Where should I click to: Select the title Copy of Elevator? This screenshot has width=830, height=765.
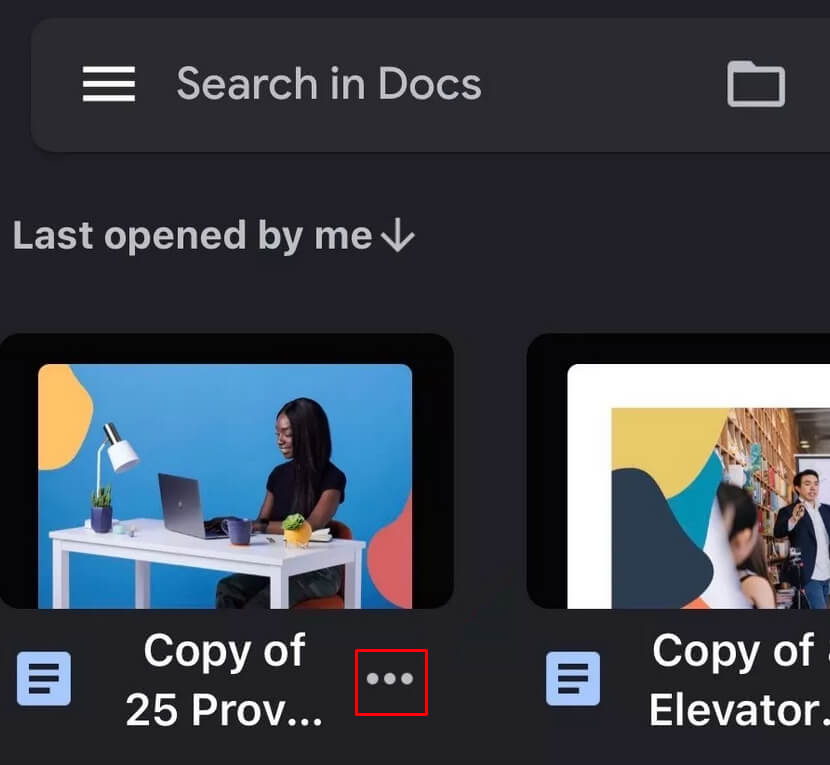point(739,680)
